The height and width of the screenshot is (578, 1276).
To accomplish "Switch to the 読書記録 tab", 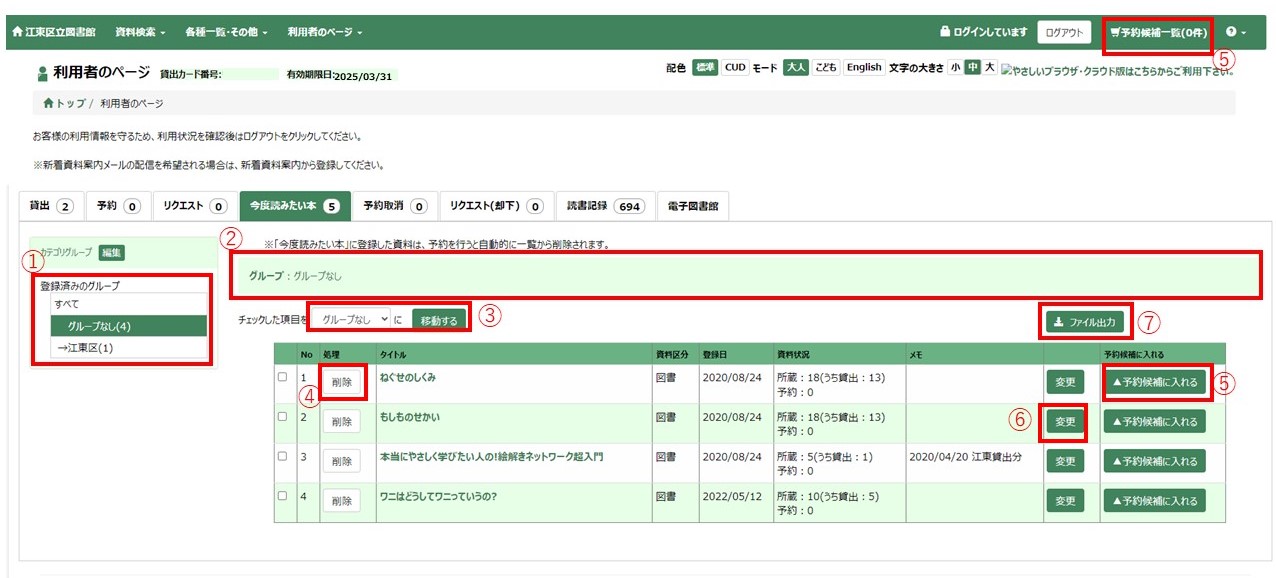I will tap(605, 206).
